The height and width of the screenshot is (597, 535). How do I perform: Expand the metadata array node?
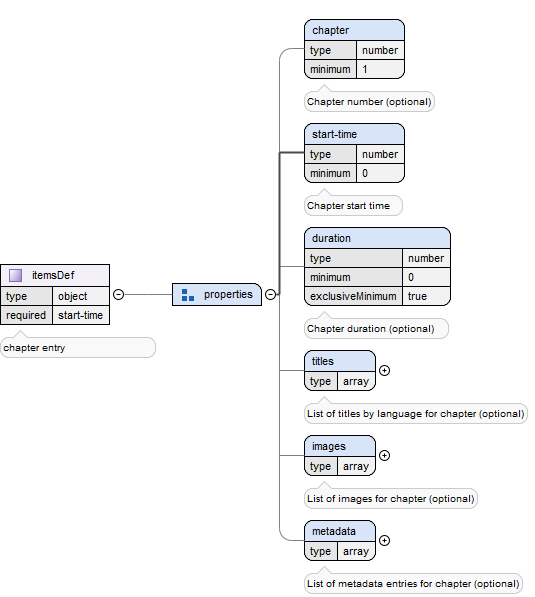tap(385, 540)
